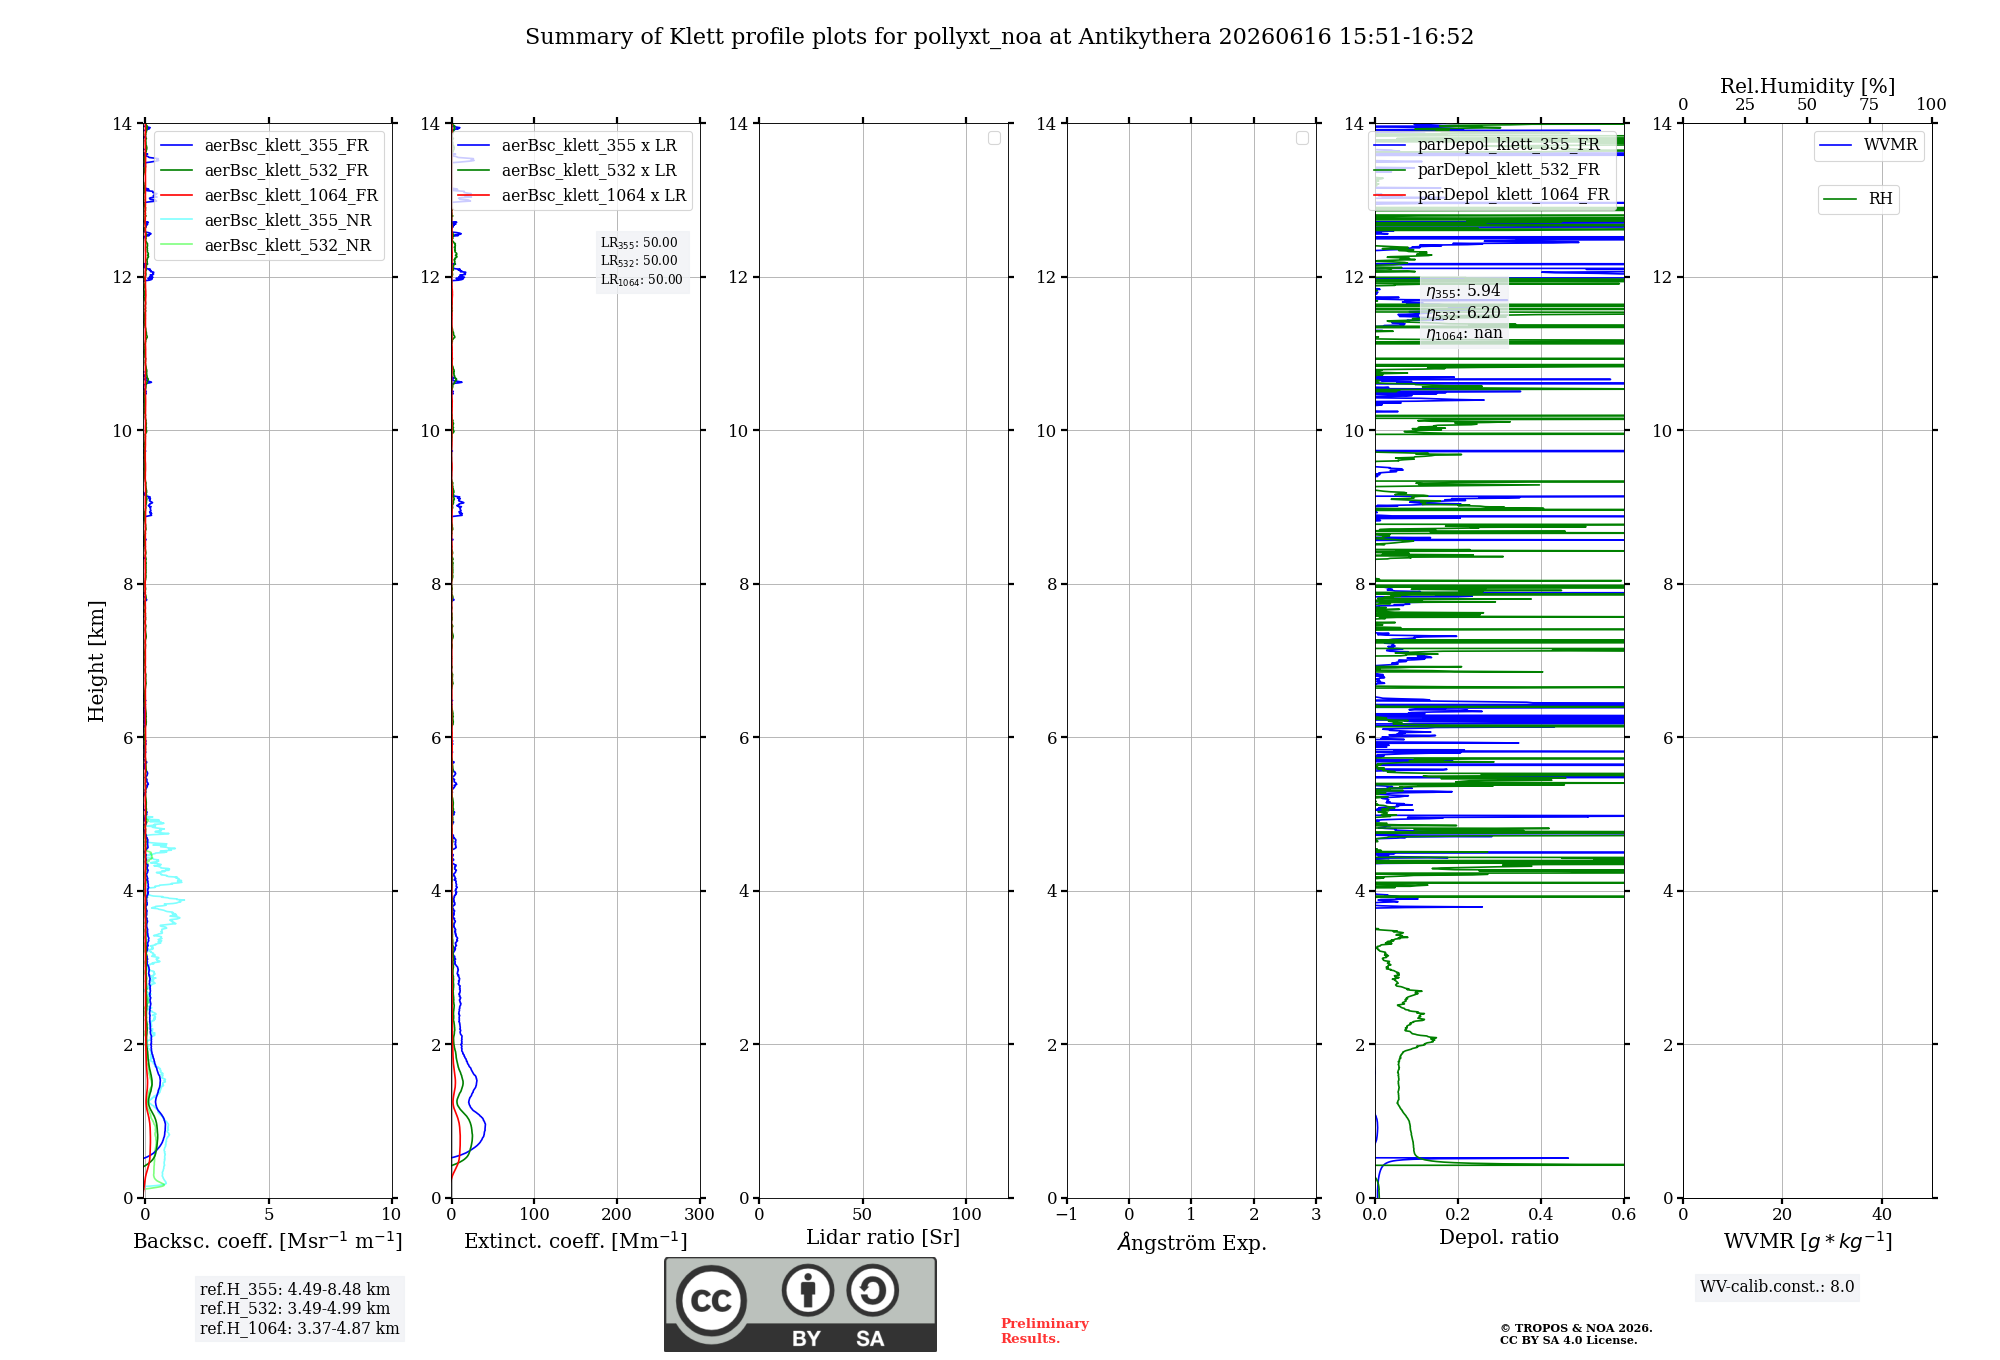Click empty legend box in Ångström panel
Screen dimensions: 2000x1360
1302,138
